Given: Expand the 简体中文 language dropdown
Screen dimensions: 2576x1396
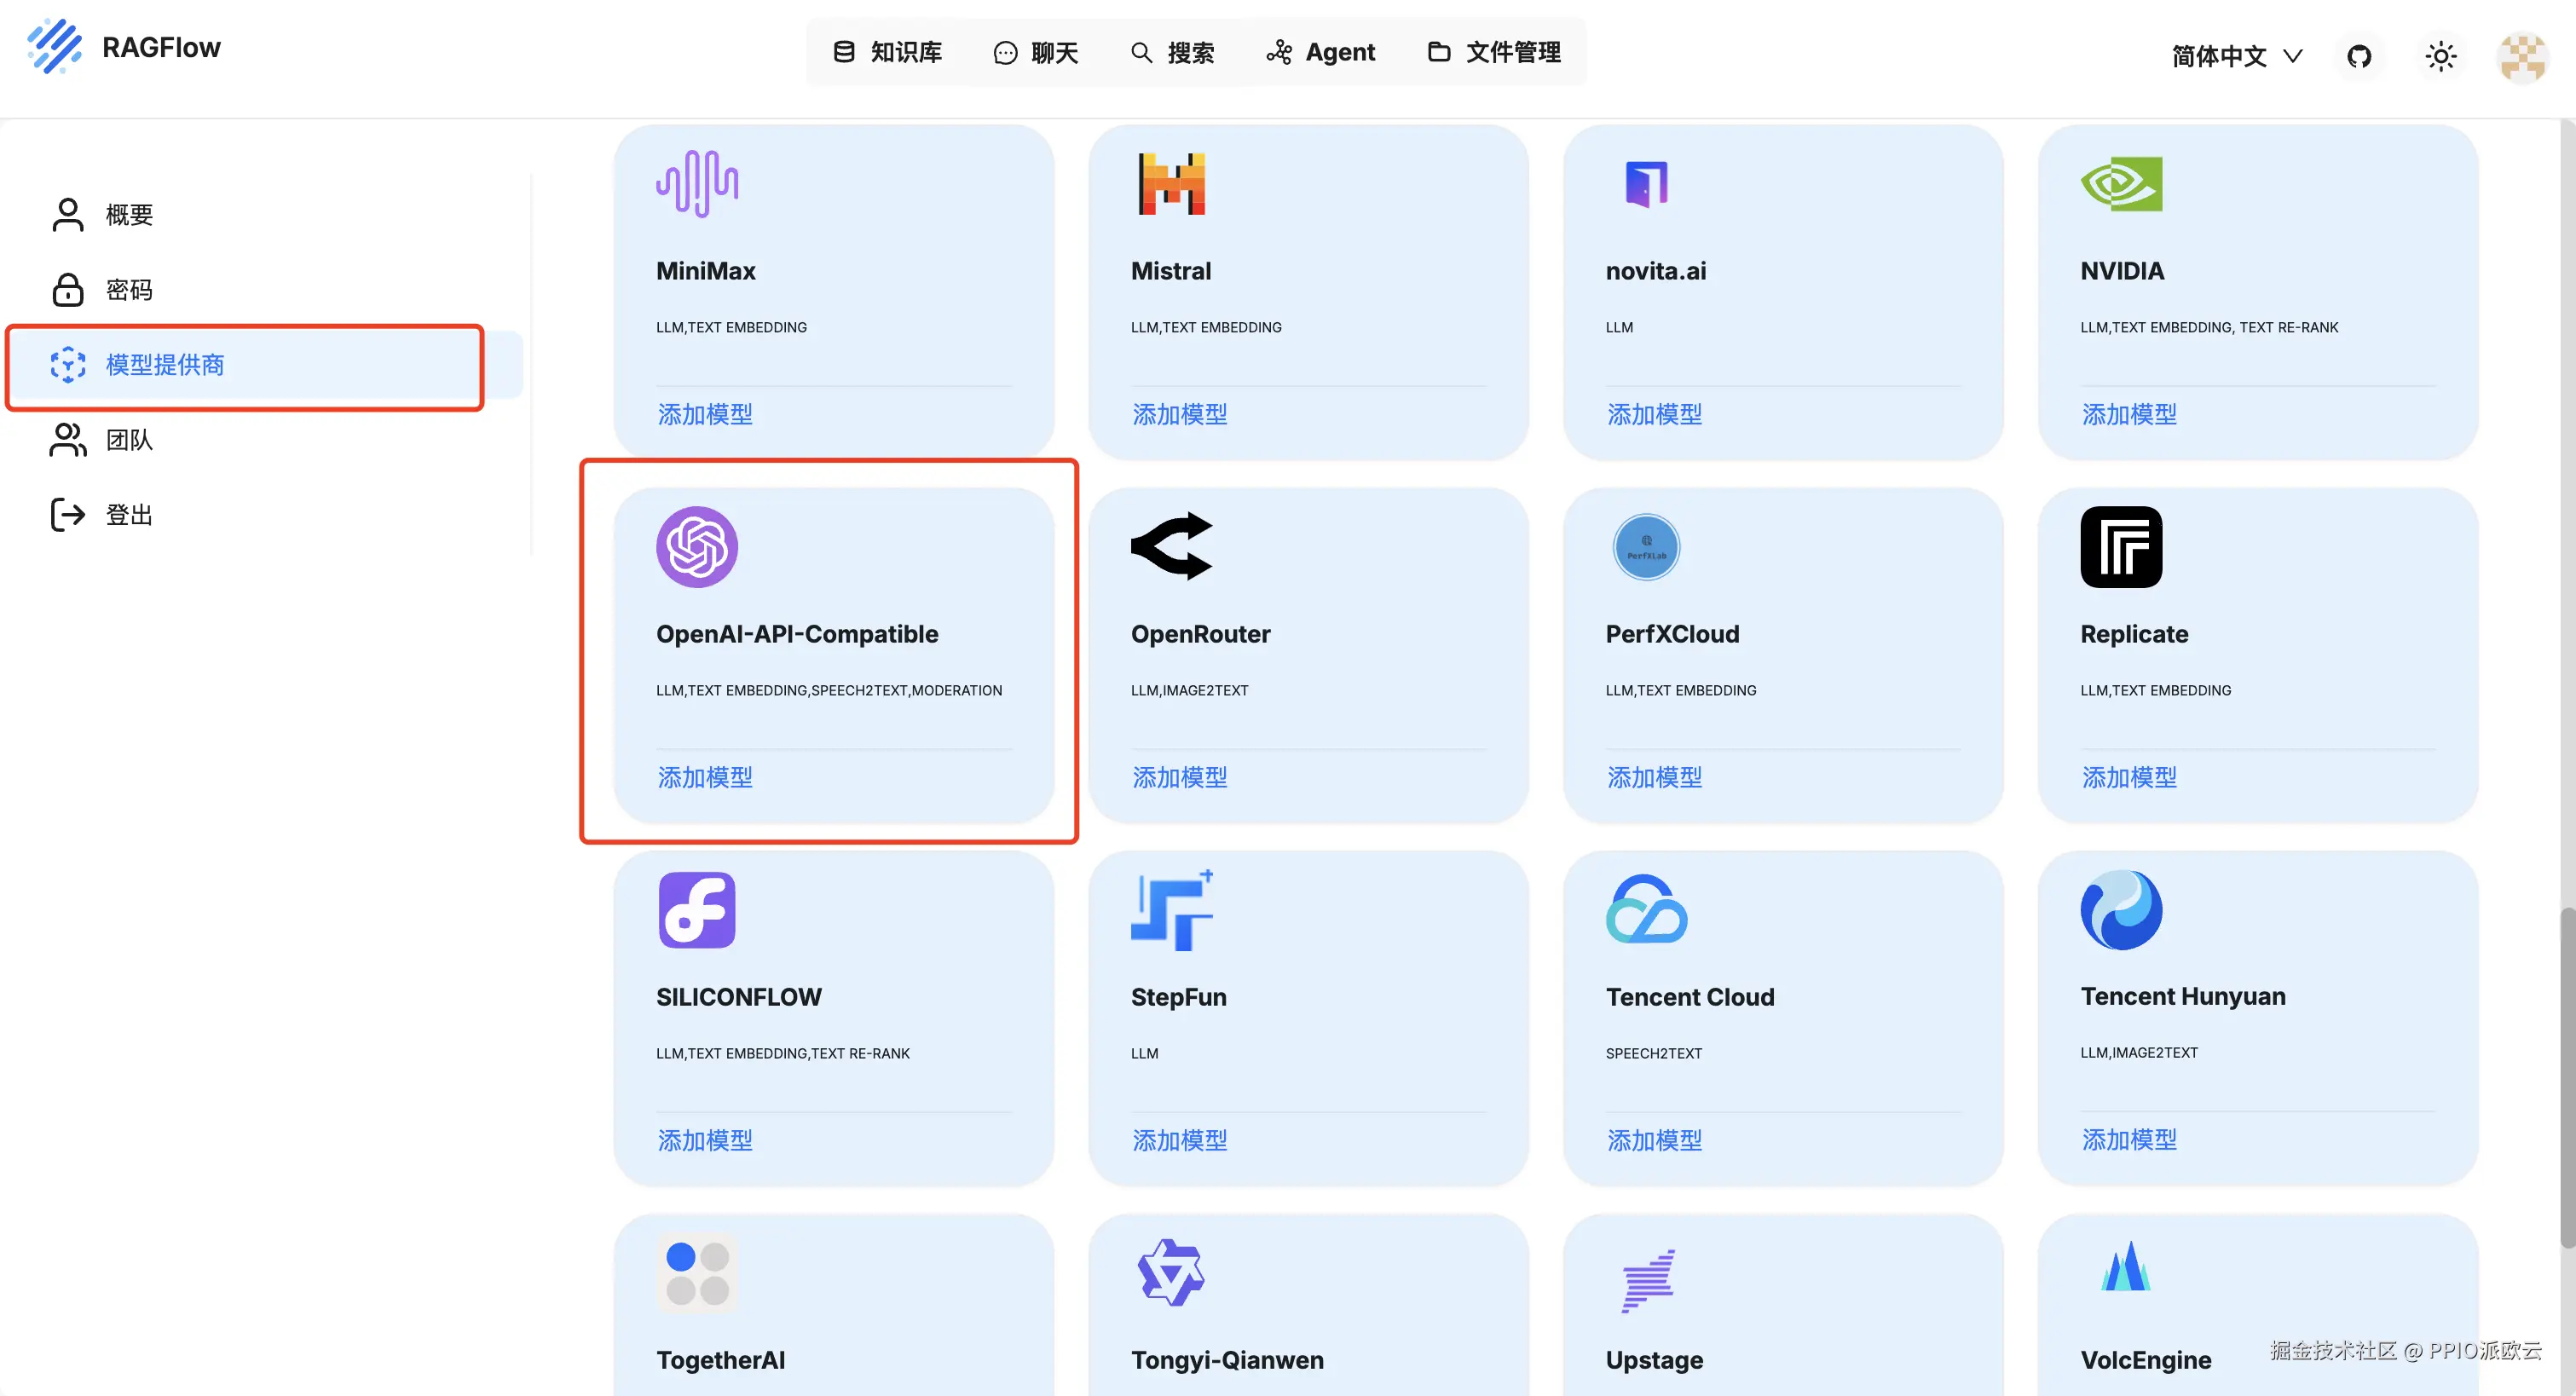Looking at the screenshot, I should [x=2237, y=56].
